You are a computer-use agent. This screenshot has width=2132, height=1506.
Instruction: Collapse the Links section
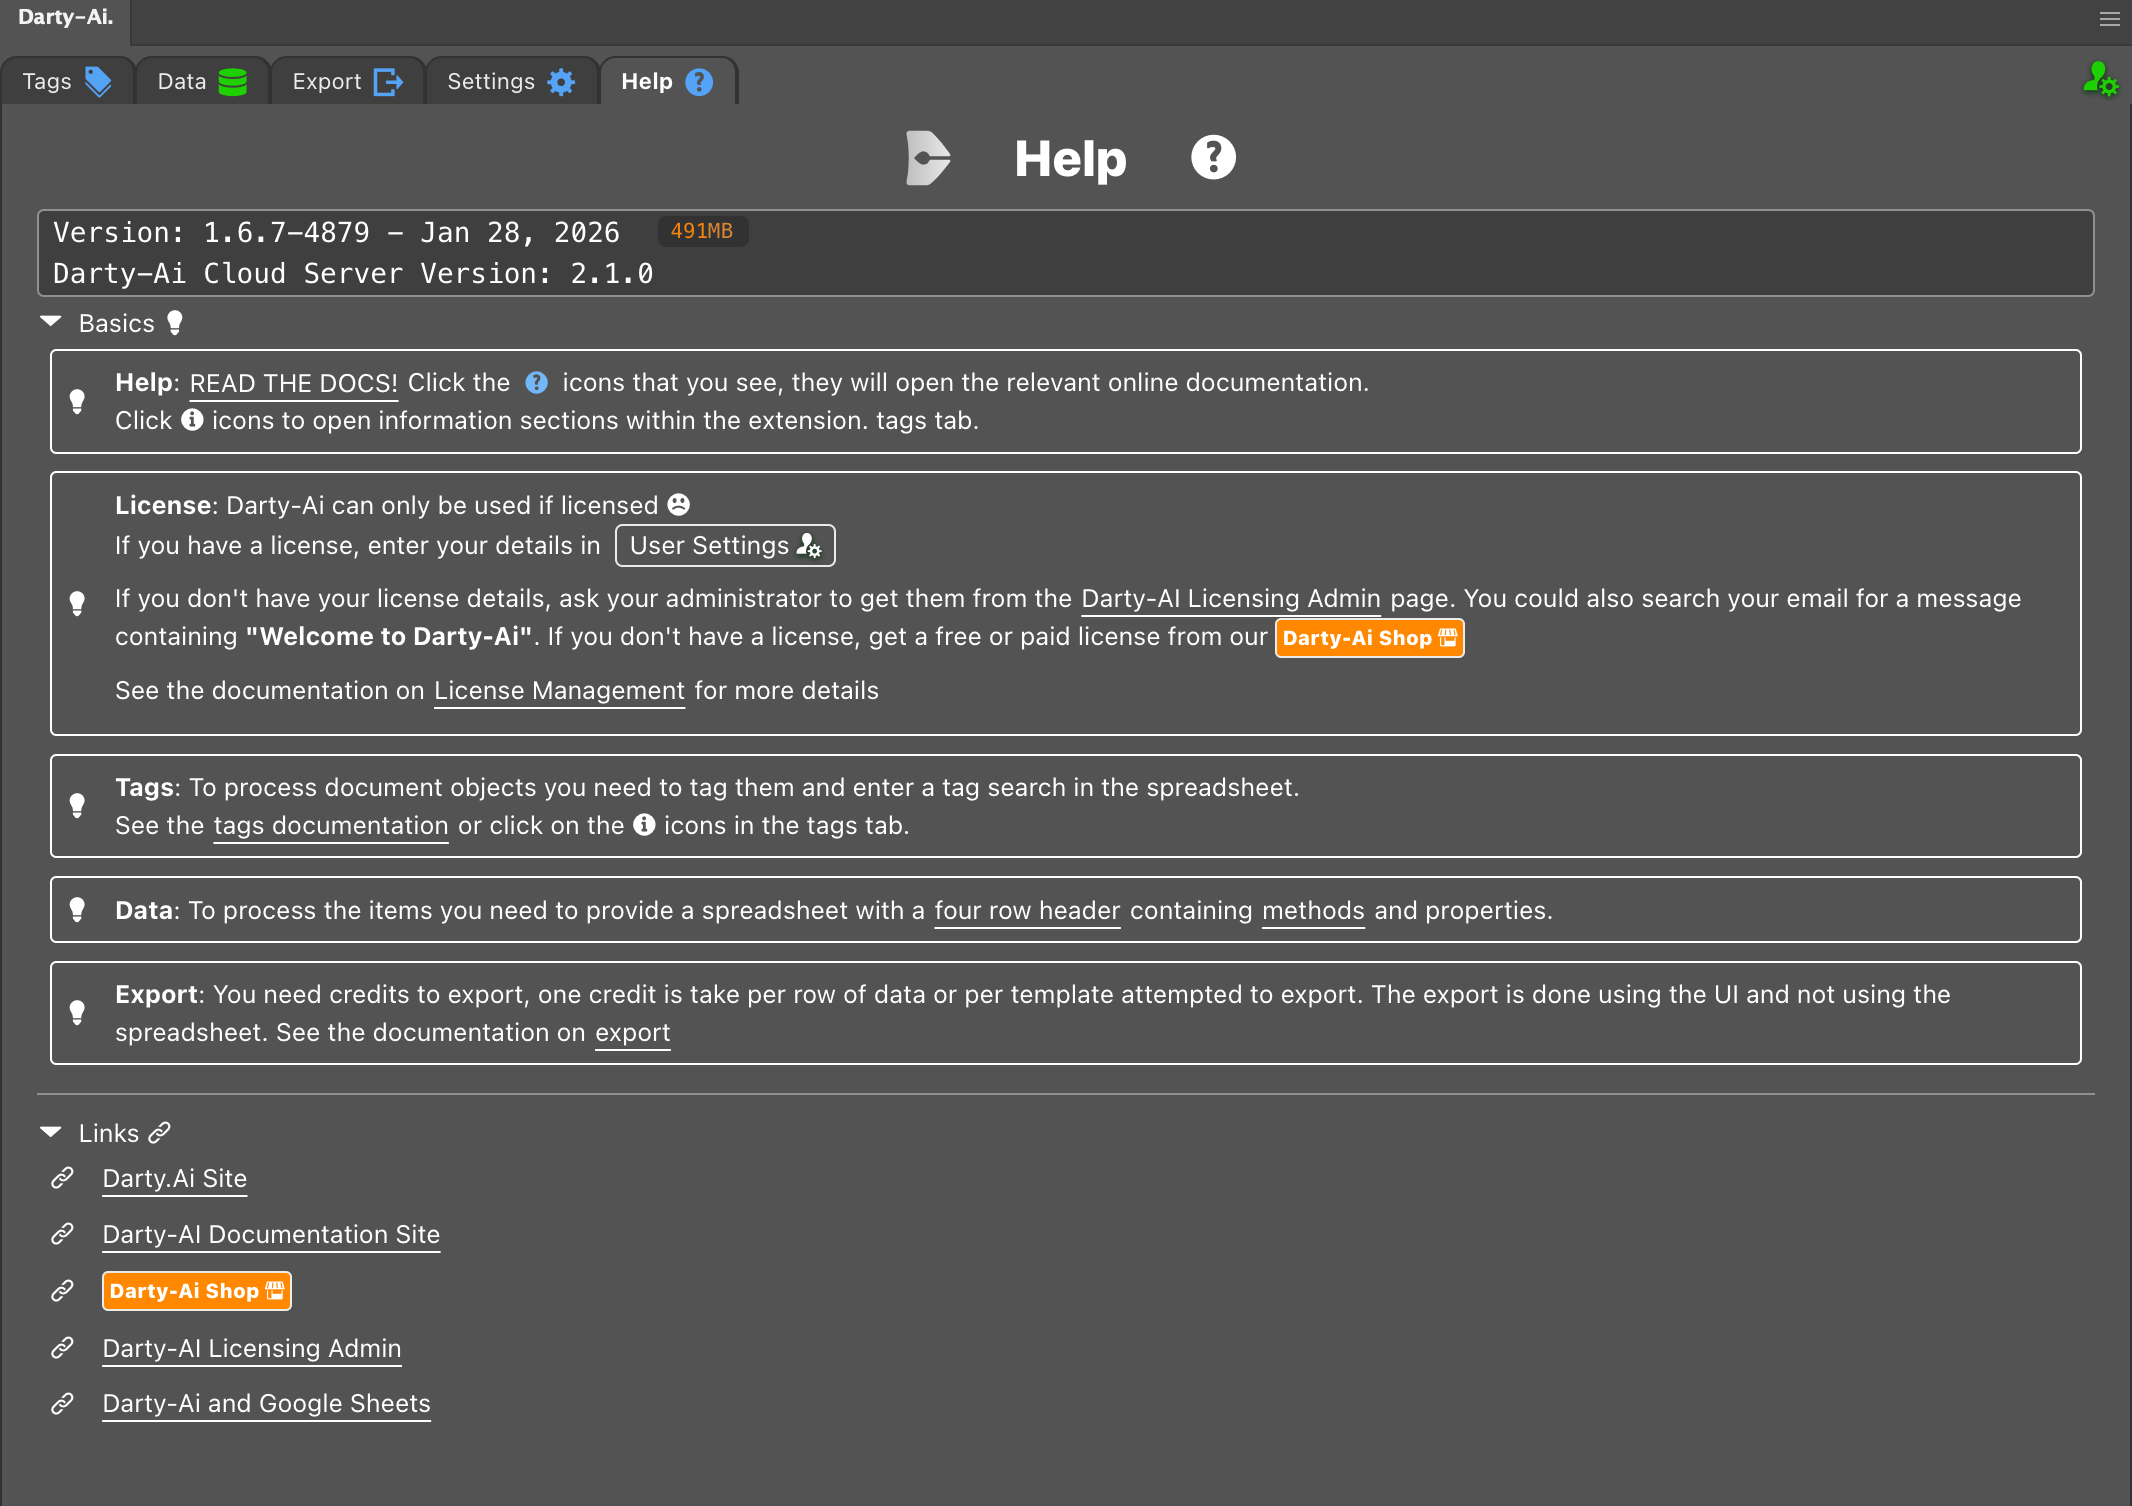tap(48, 1131)
